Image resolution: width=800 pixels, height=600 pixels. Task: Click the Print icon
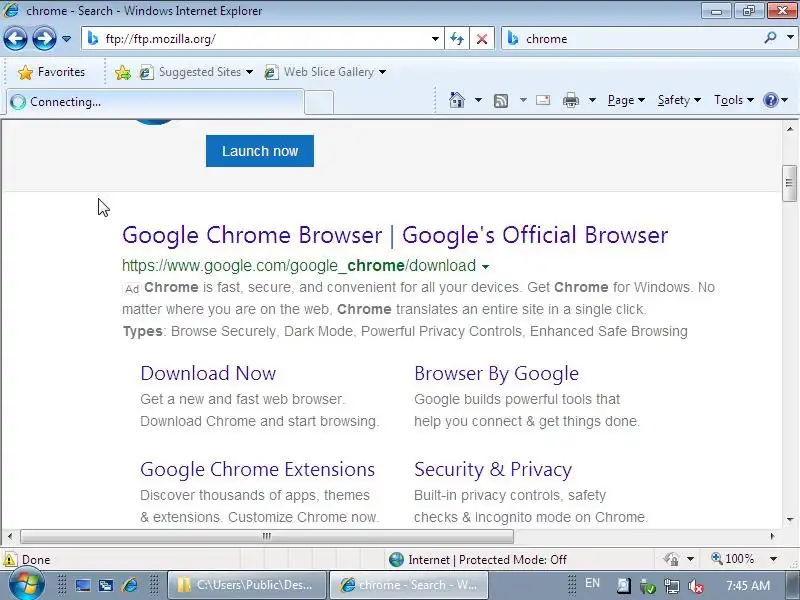click(x=570, y=100)
